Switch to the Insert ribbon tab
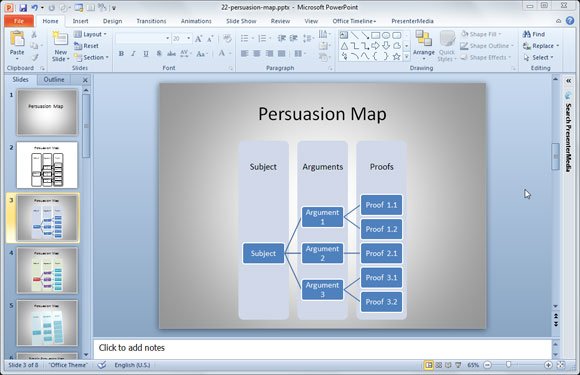The width and height of the screenshot is (580, 375). (x=80, y=21)
